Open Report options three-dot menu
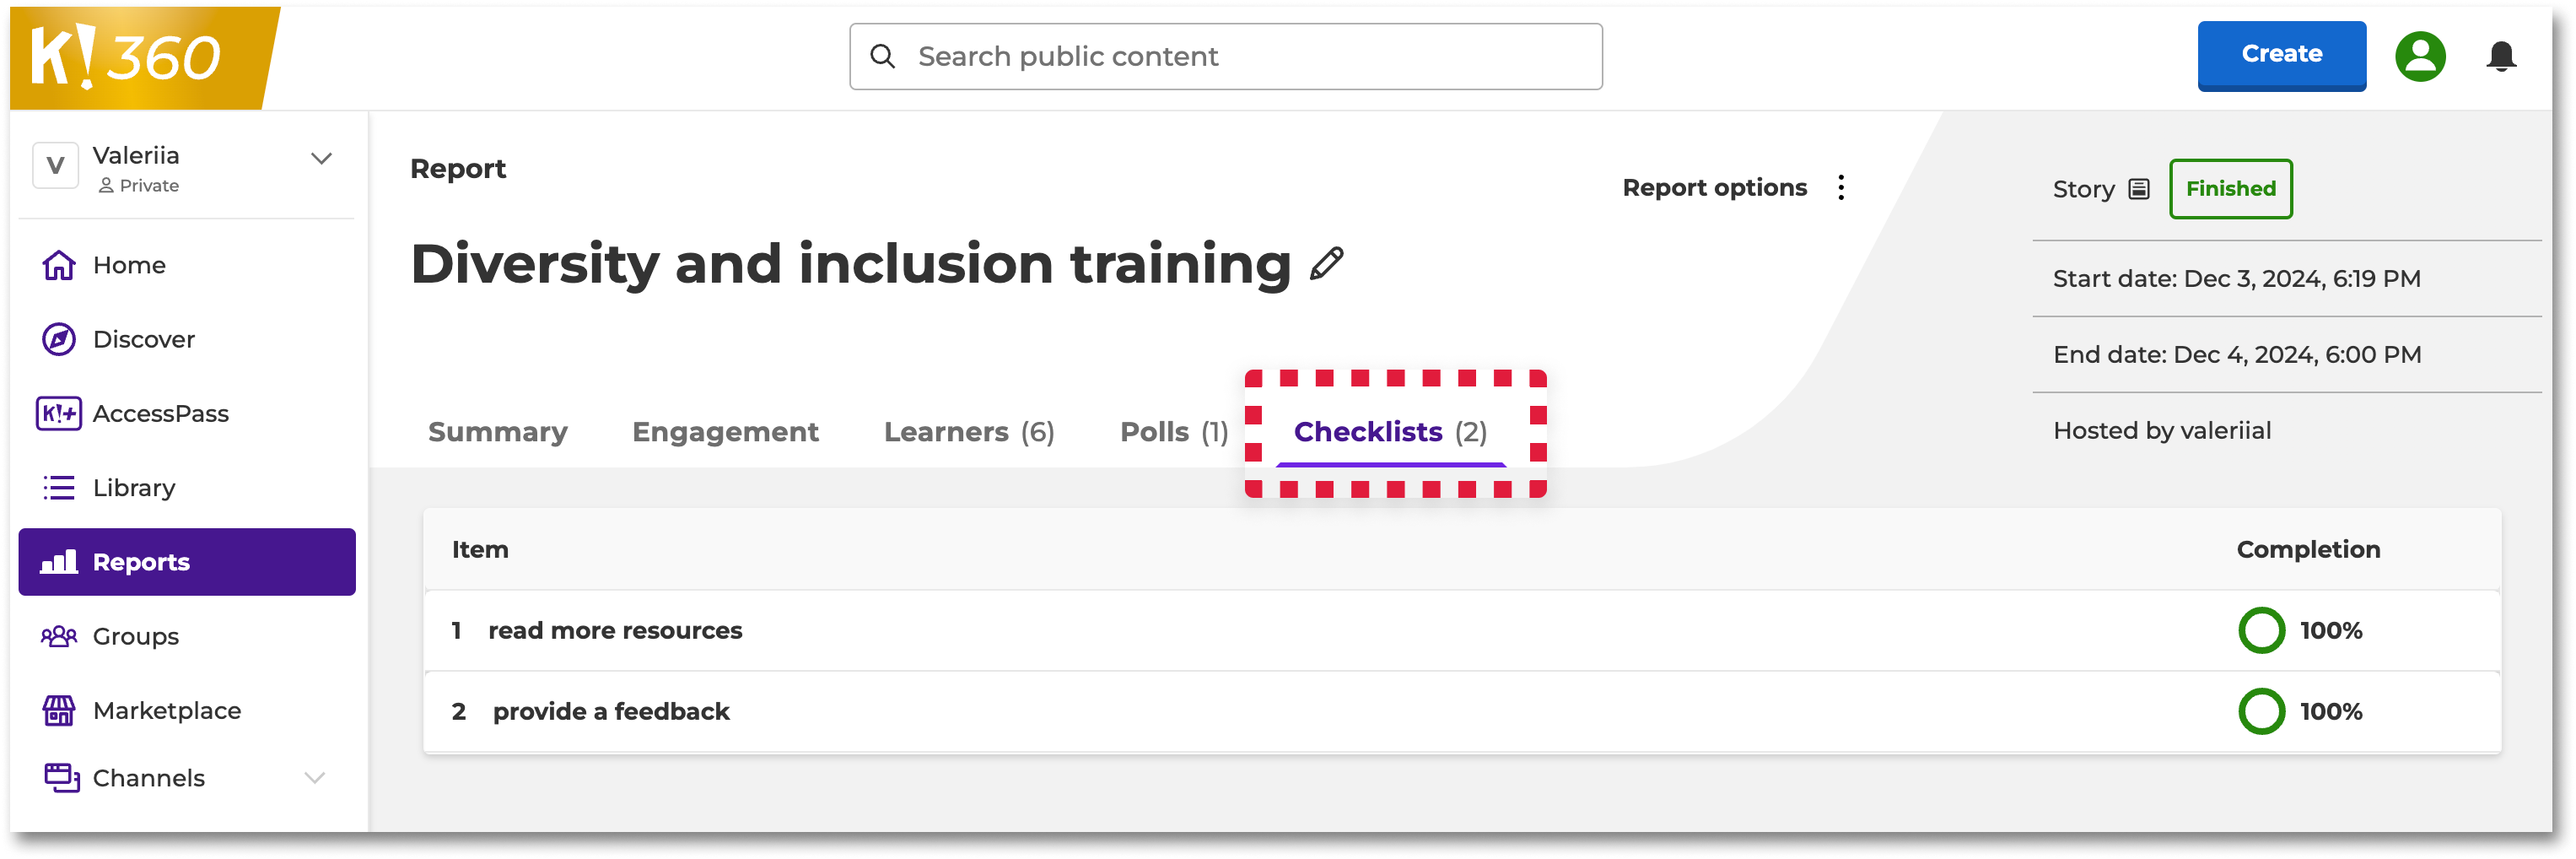 tap(1840, 188)
